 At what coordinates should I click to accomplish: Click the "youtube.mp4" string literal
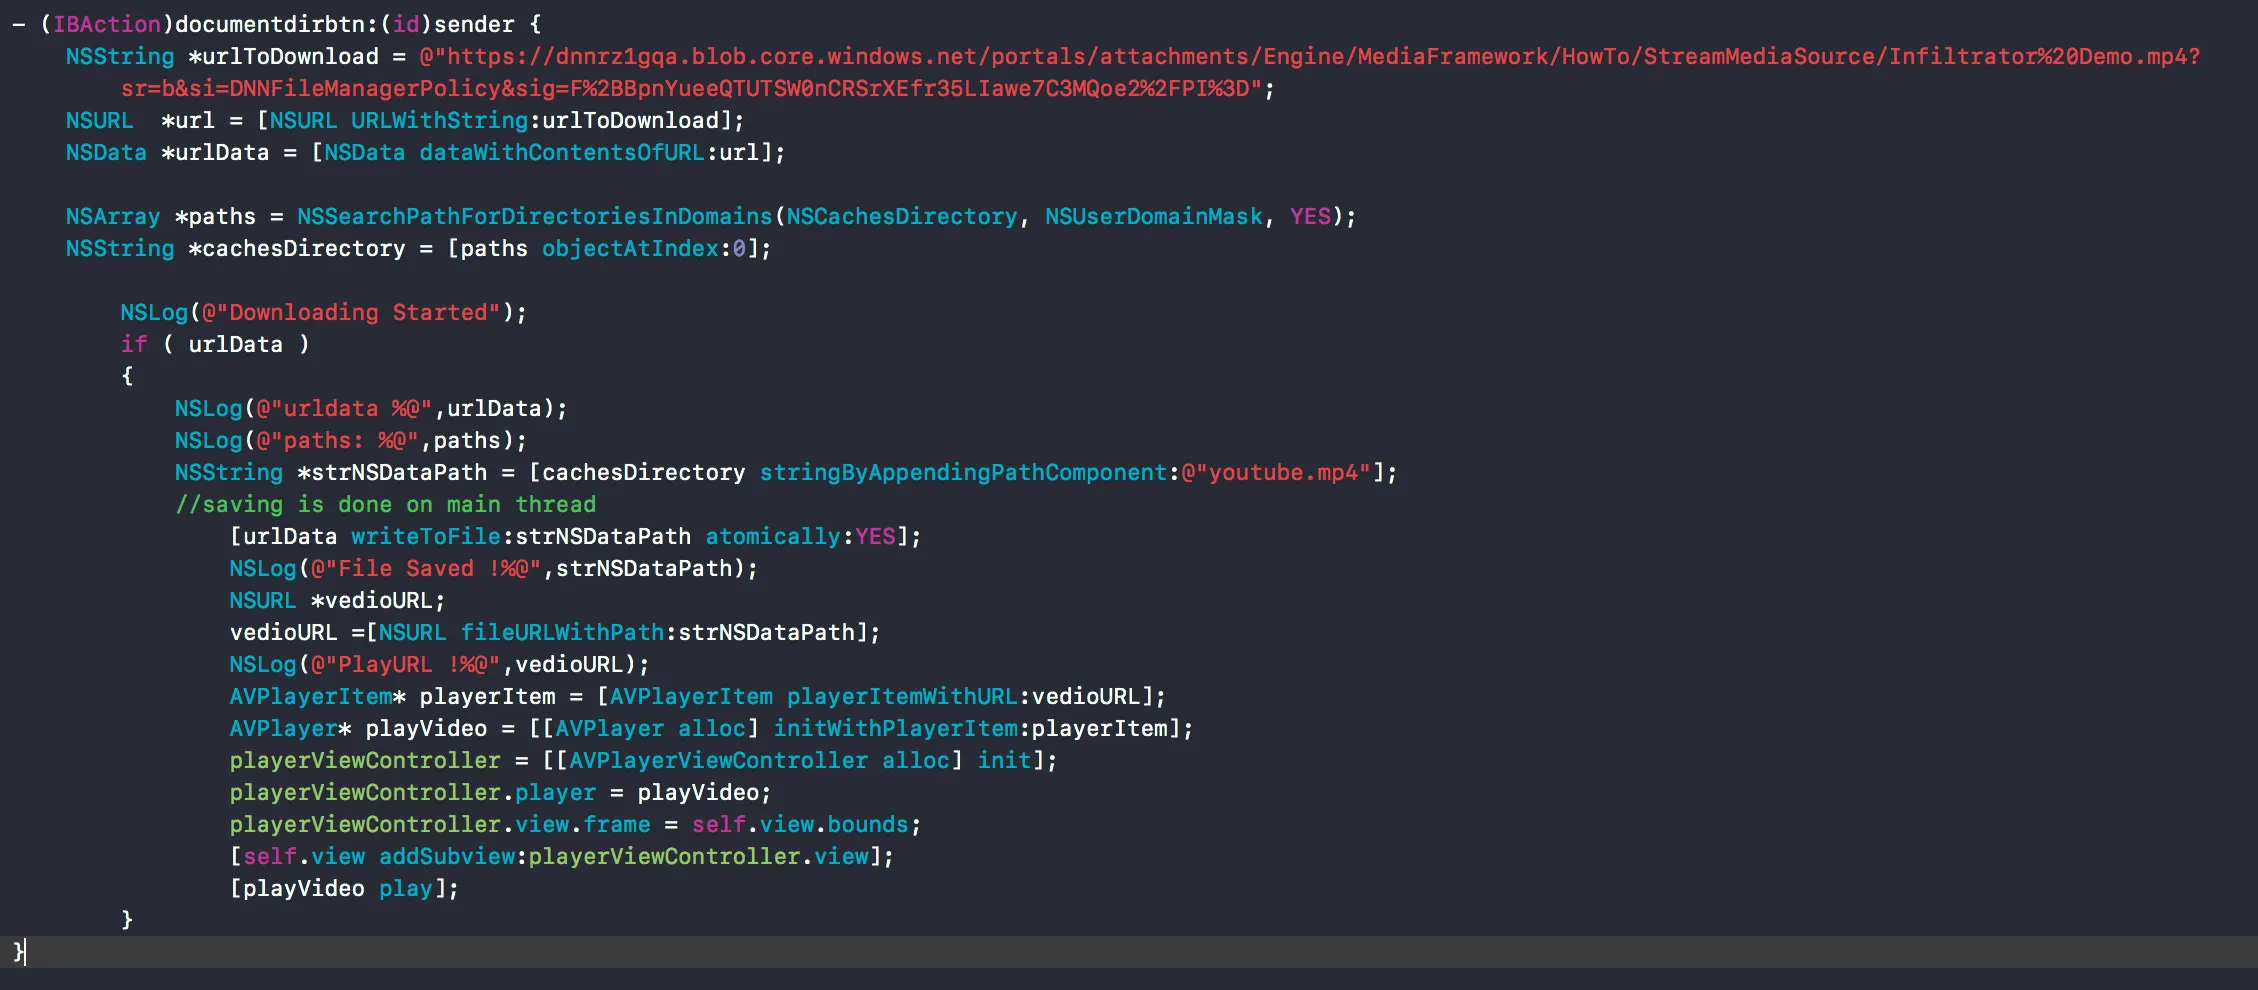coord(1277,472)
